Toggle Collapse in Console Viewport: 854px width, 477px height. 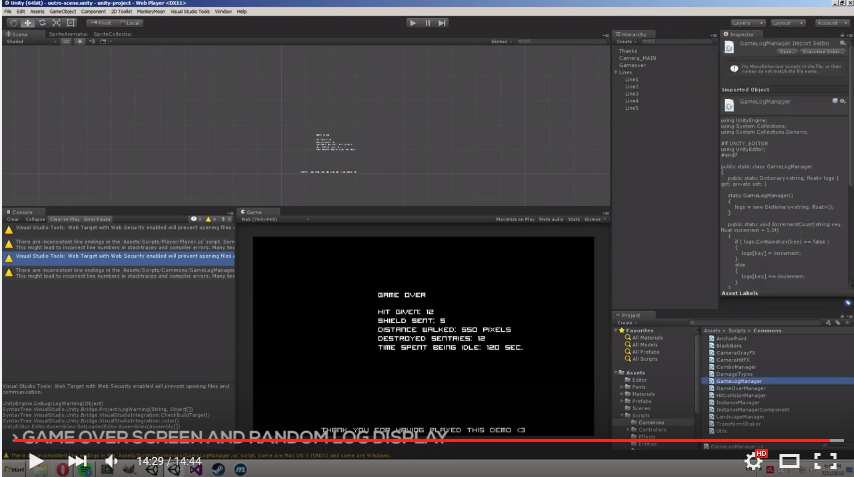(x=35, y=219)
